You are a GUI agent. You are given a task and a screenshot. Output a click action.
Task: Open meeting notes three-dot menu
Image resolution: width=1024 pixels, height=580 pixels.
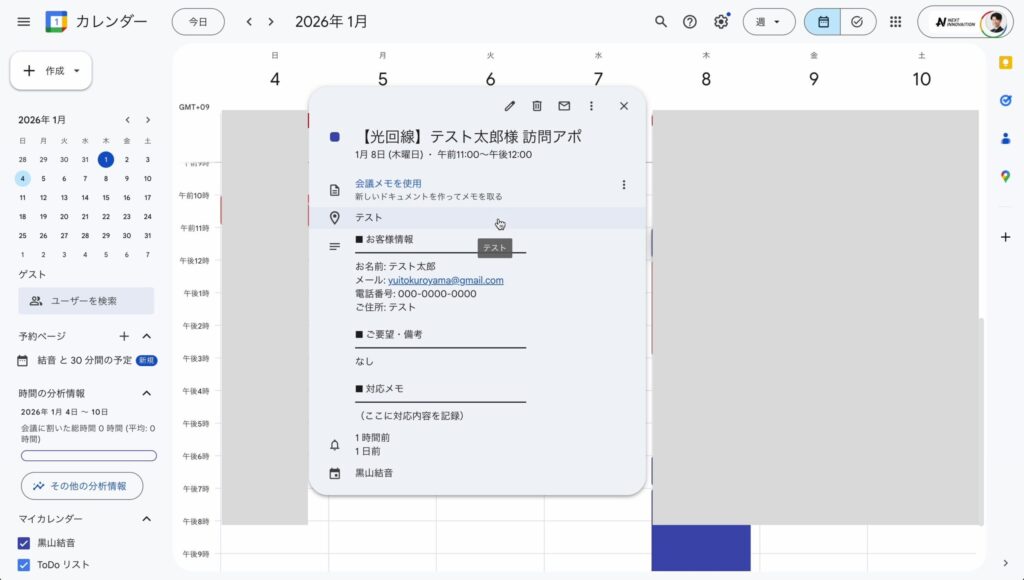624,185
